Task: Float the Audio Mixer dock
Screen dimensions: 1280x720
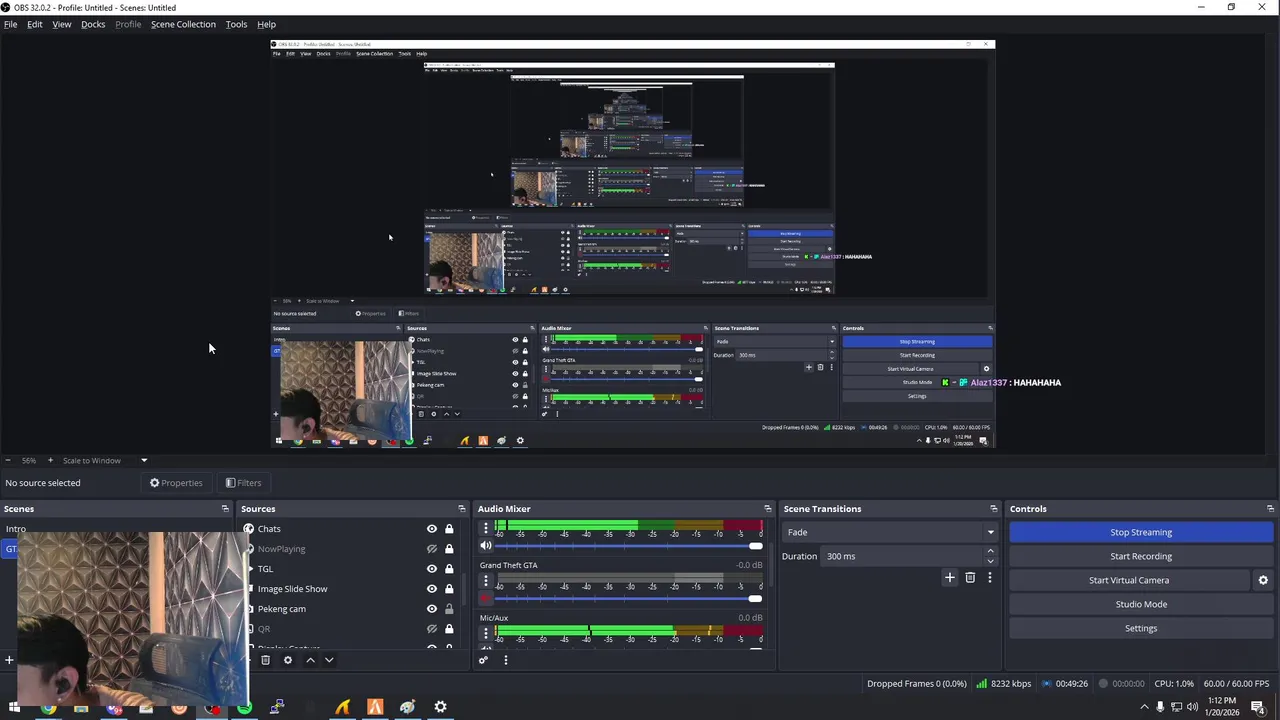Action: coord(768,509)
